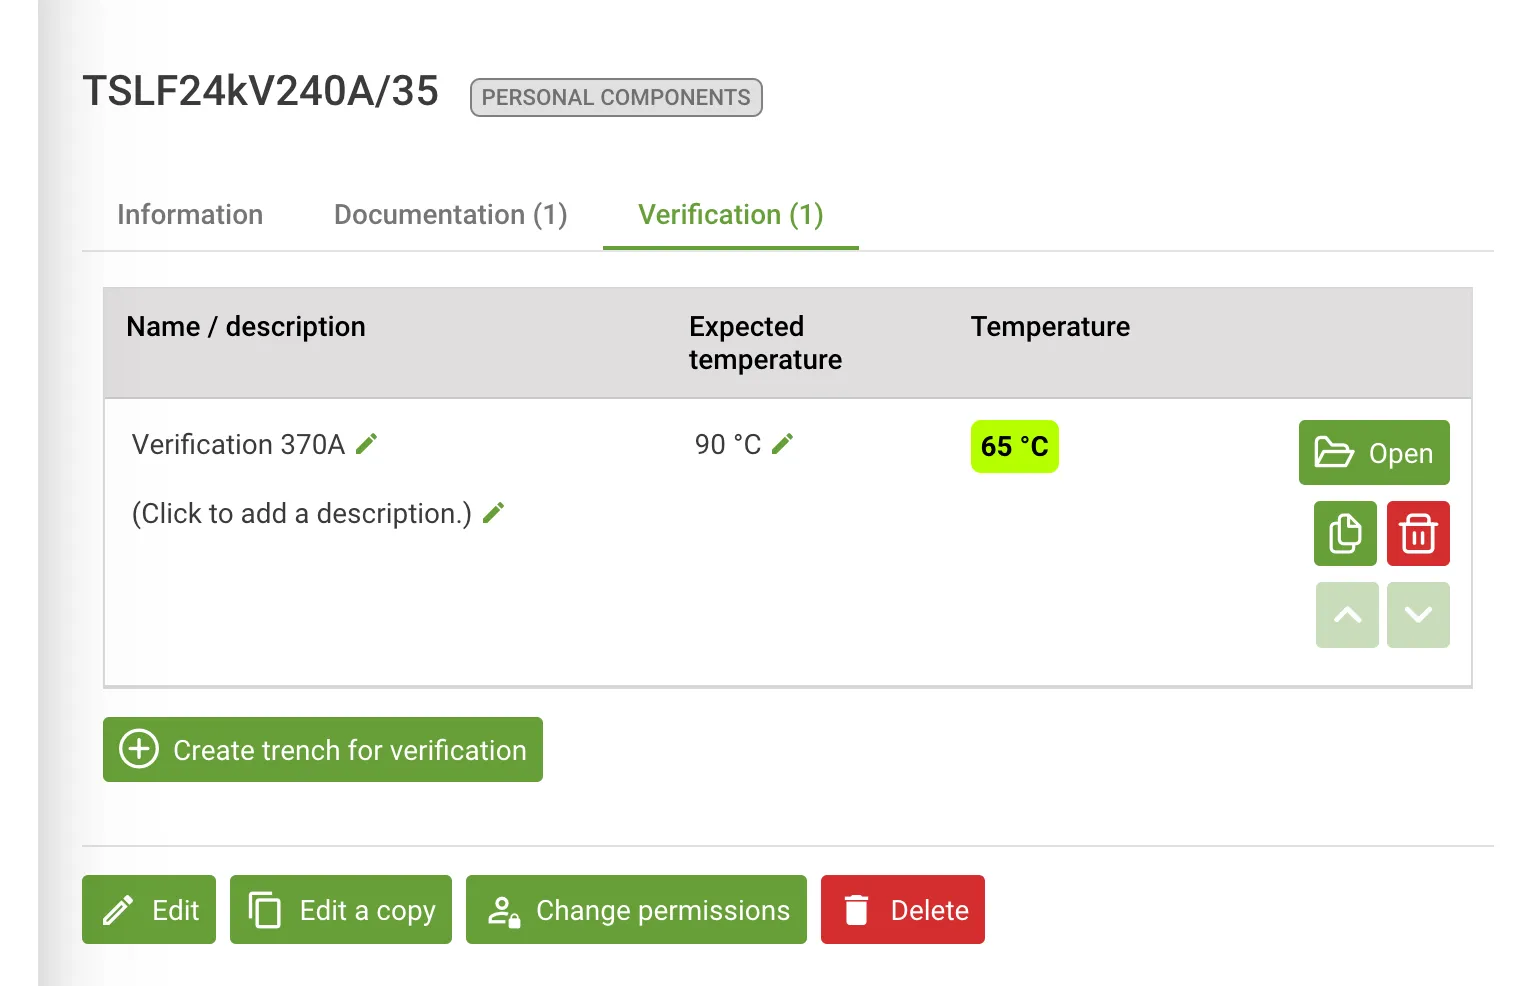The image size is (1528, 986).
Task: Click the padlock-user icon on Change permissions
Action: coord(503,909)
